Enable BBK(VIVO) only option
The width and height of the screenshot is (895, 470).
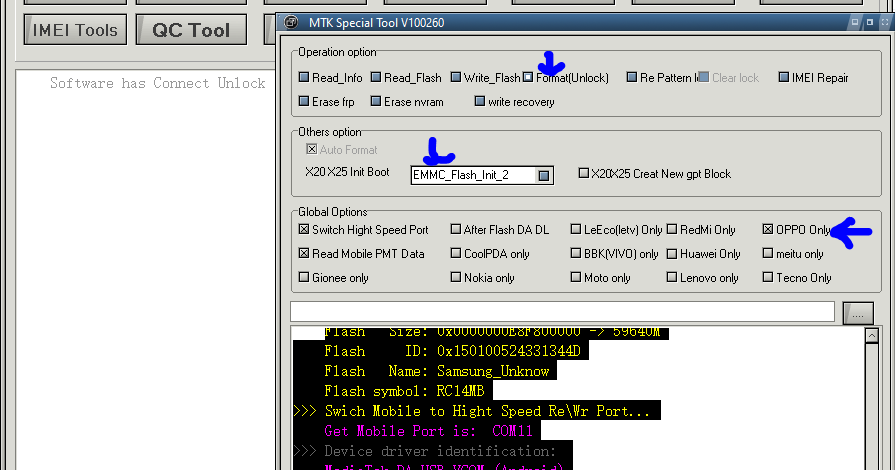pyautogui.click(x=576, y=253)
